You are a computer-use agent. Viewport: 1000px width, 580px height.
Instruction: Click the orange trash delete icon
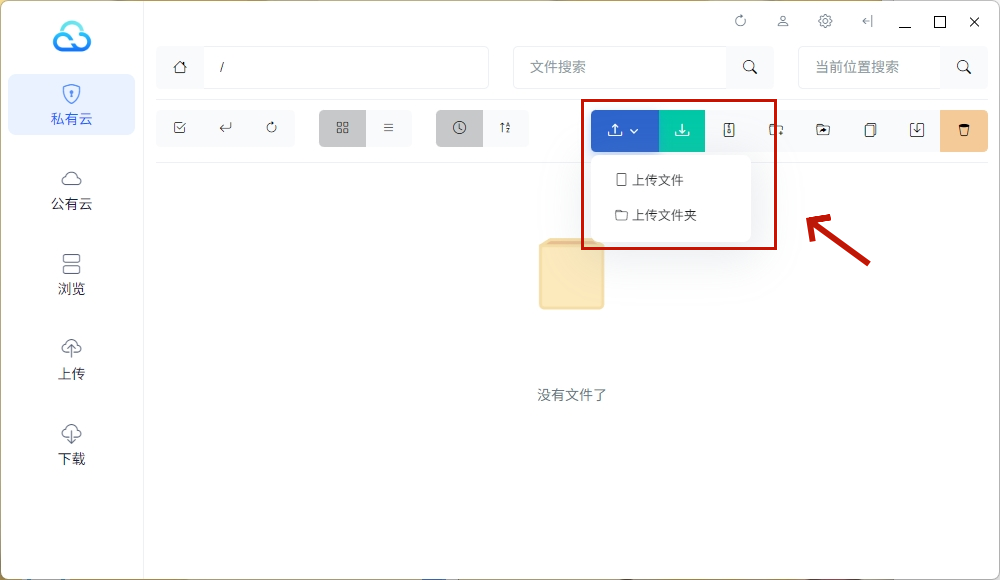pos(964,130)
